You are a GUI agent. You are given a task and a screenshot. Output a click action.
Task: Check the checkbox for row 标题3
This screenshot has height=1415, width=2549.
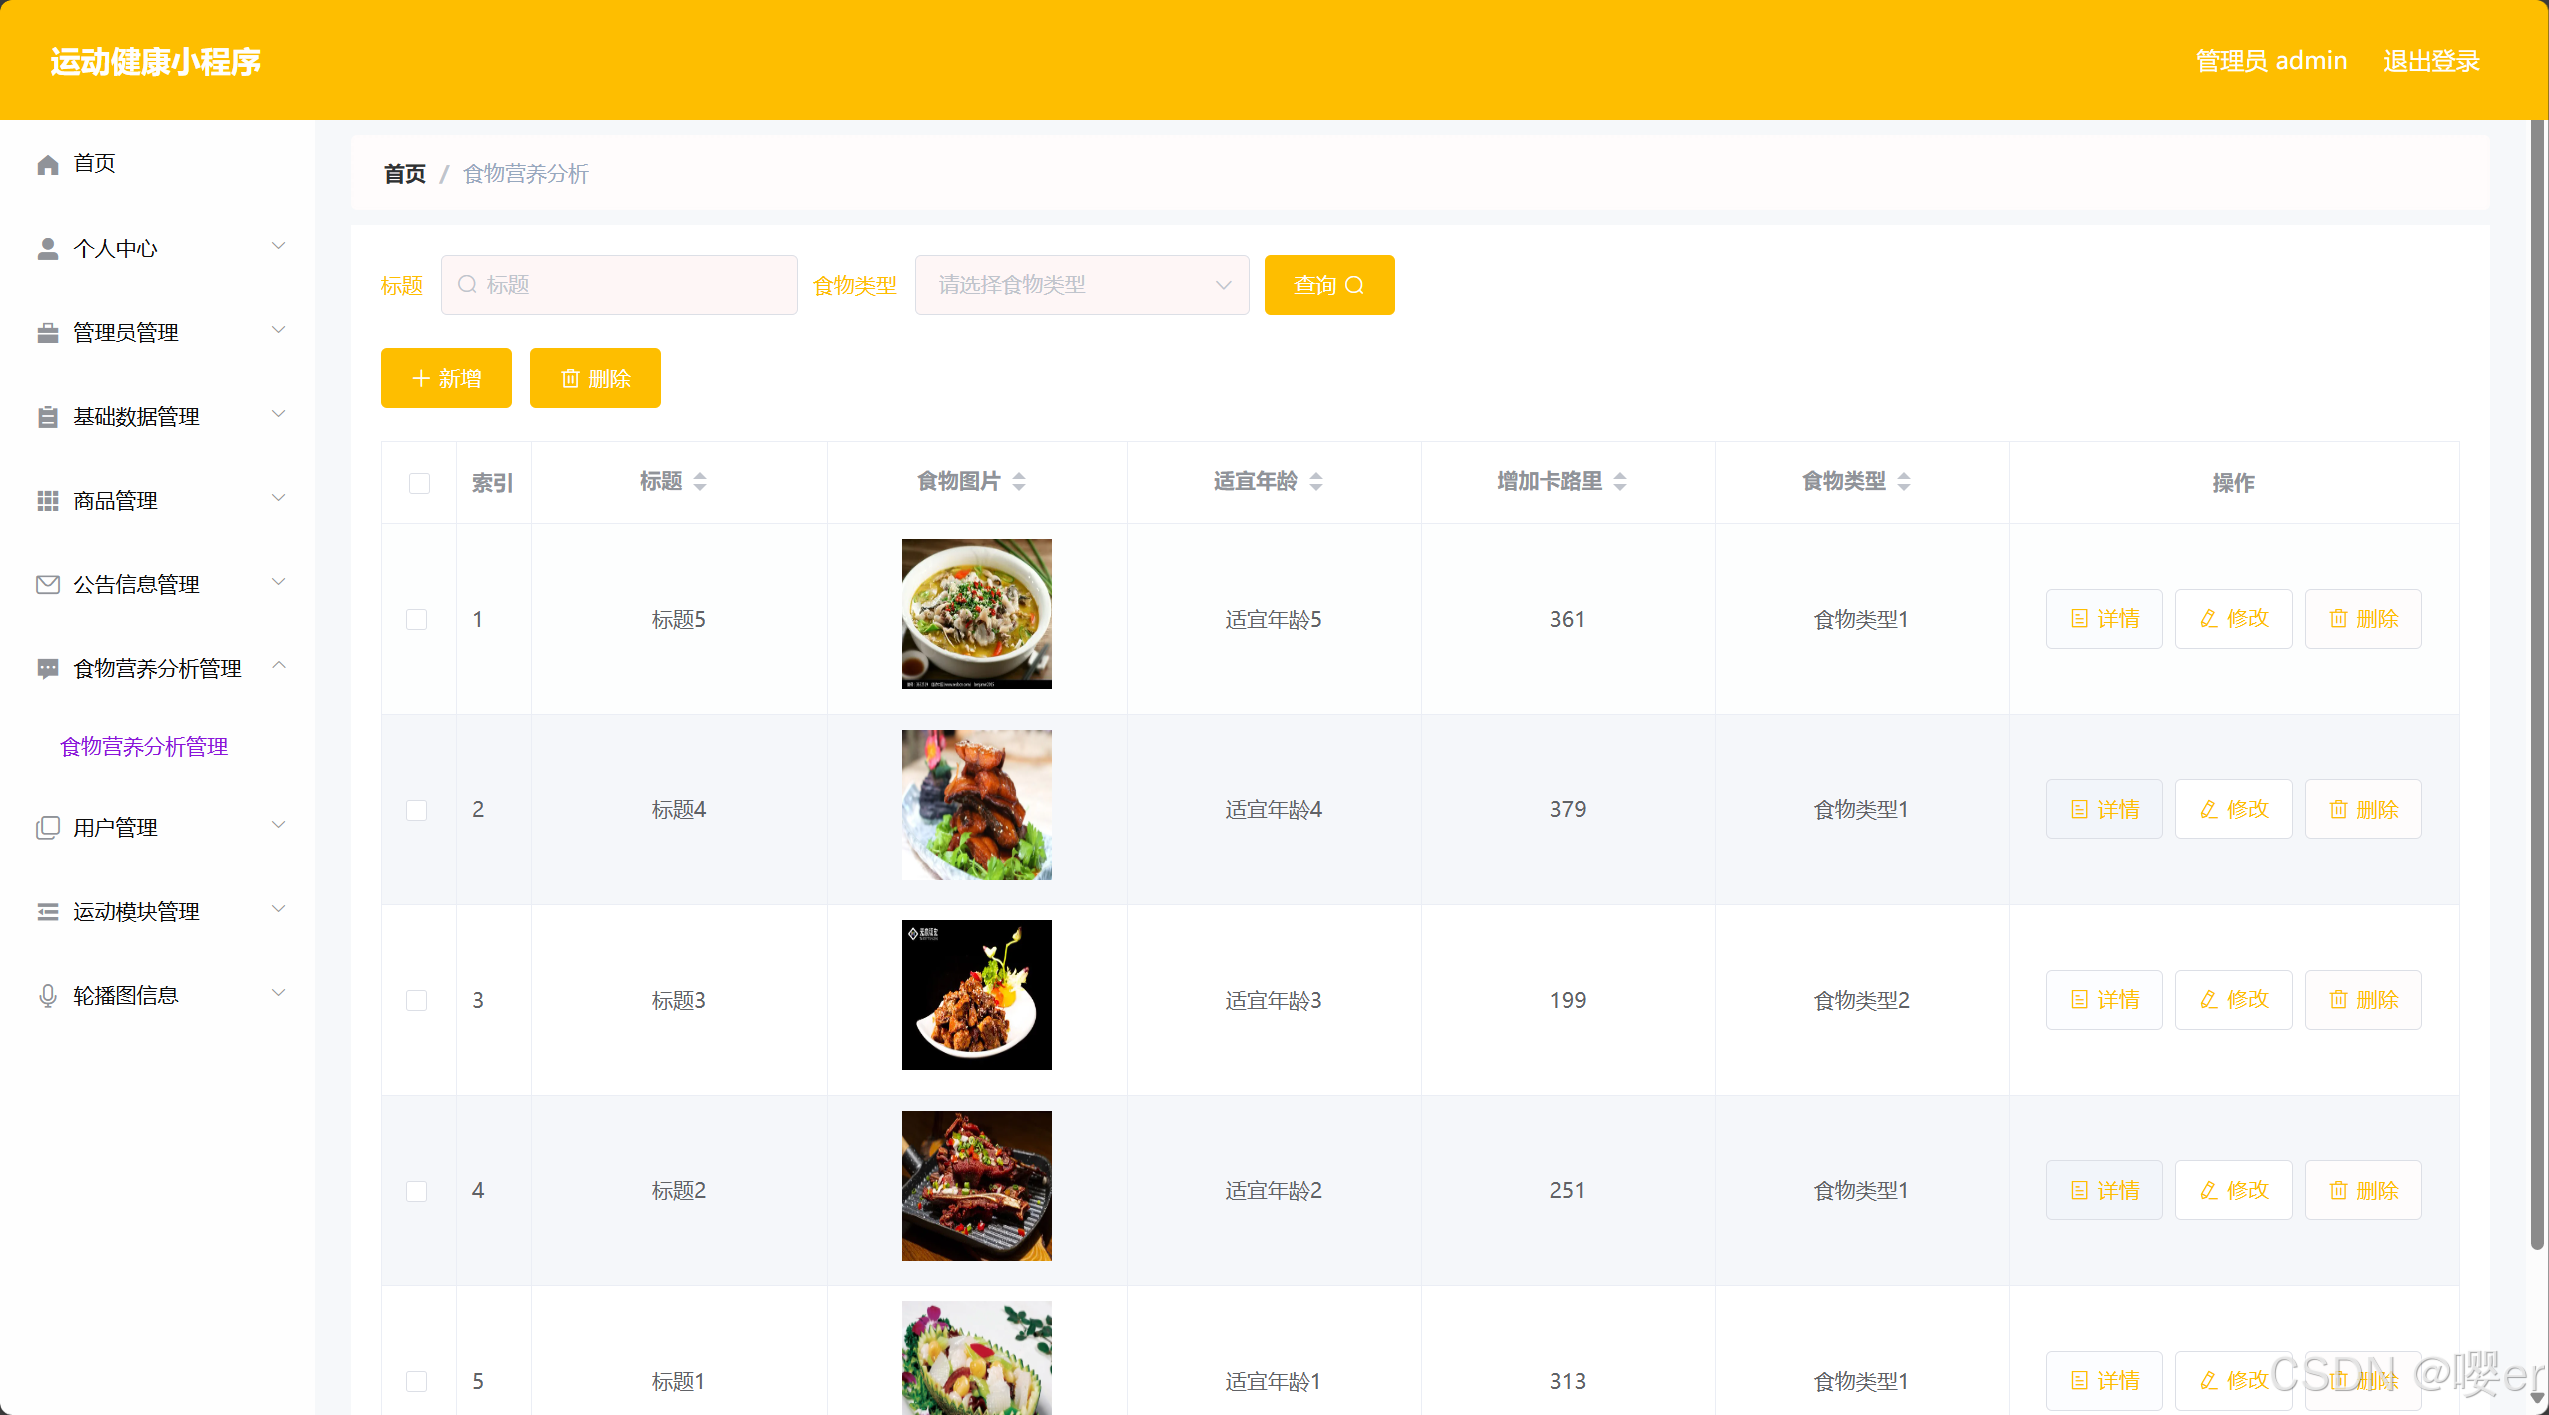(417, 1000)
